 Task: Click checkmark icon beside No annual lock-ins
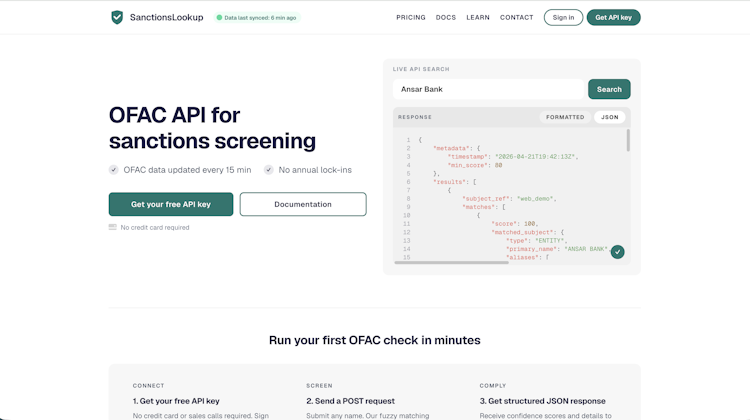269,170
